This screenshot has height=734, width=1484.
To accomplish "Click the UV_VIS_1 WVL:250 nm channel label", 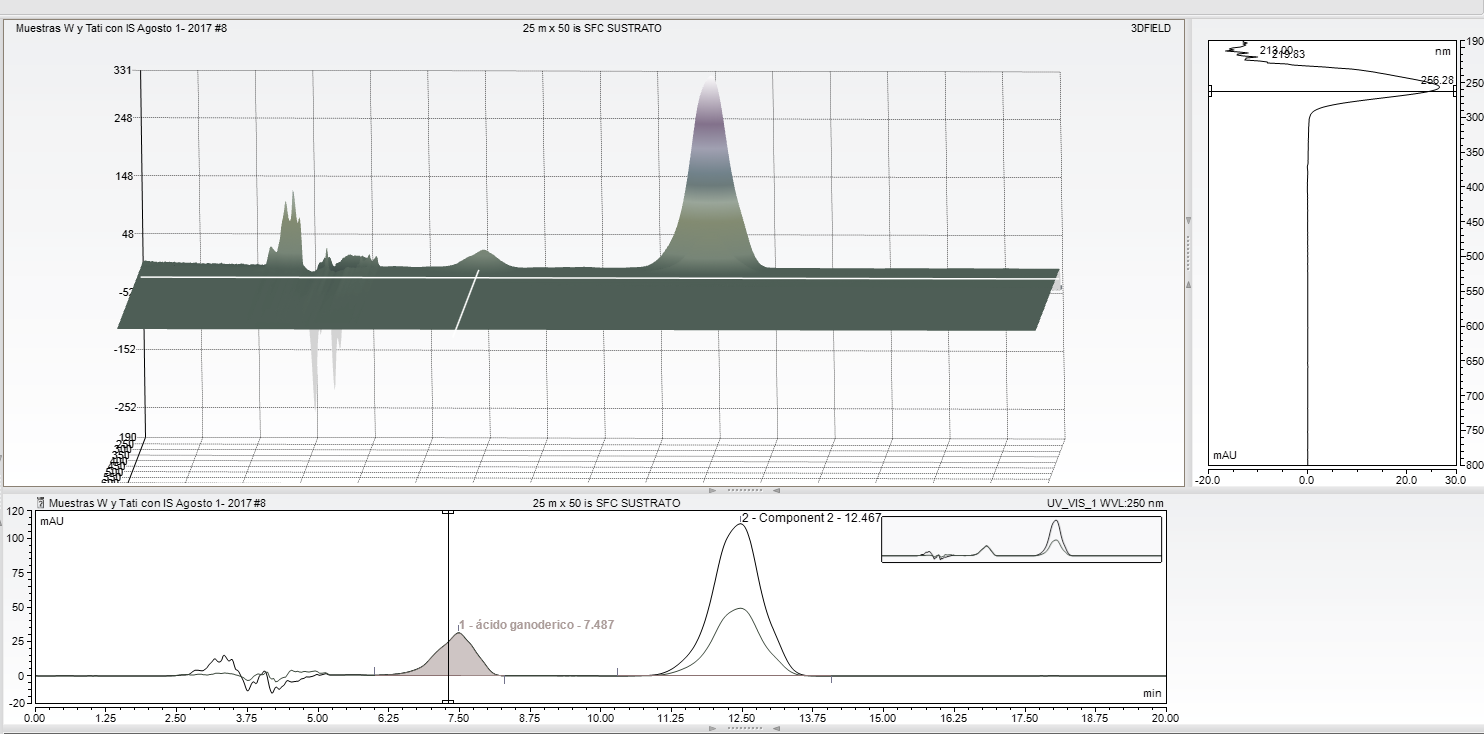I will (1105, 503).
